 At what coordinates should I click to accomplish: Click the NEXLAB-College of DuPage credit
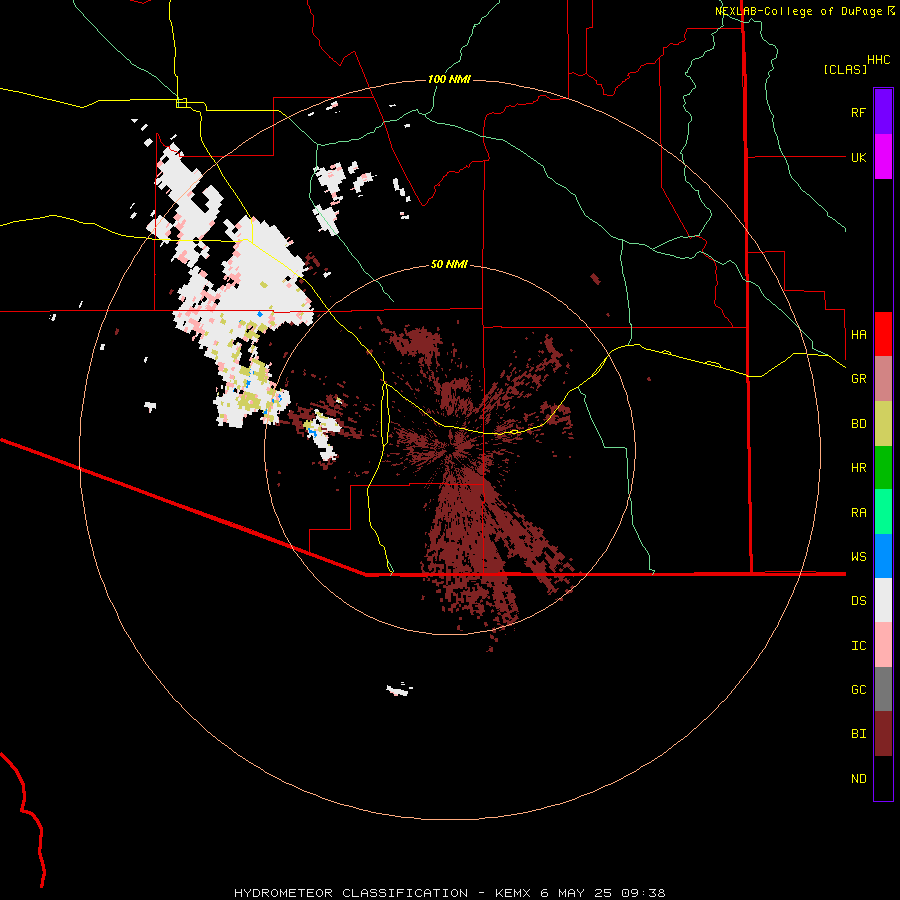(798, 11)
